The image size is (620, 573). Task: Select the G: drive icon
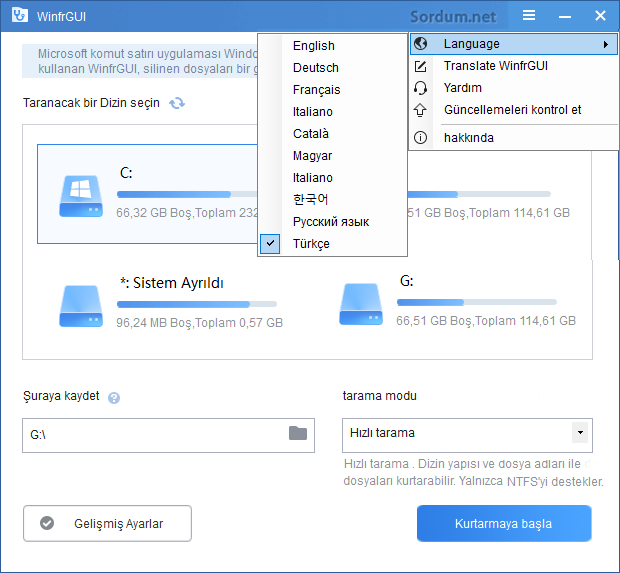361,304
